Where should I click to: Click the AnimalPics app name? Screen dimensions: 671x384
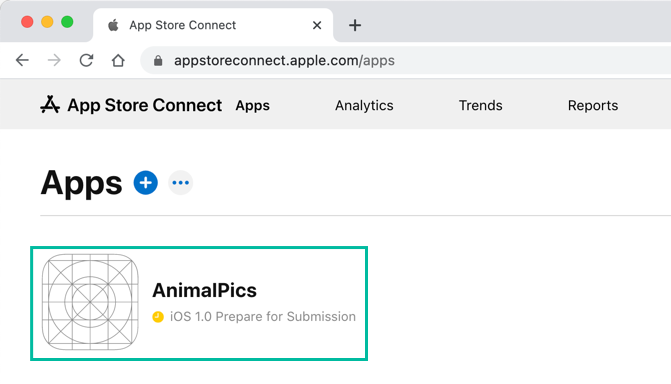coord(205,290)
